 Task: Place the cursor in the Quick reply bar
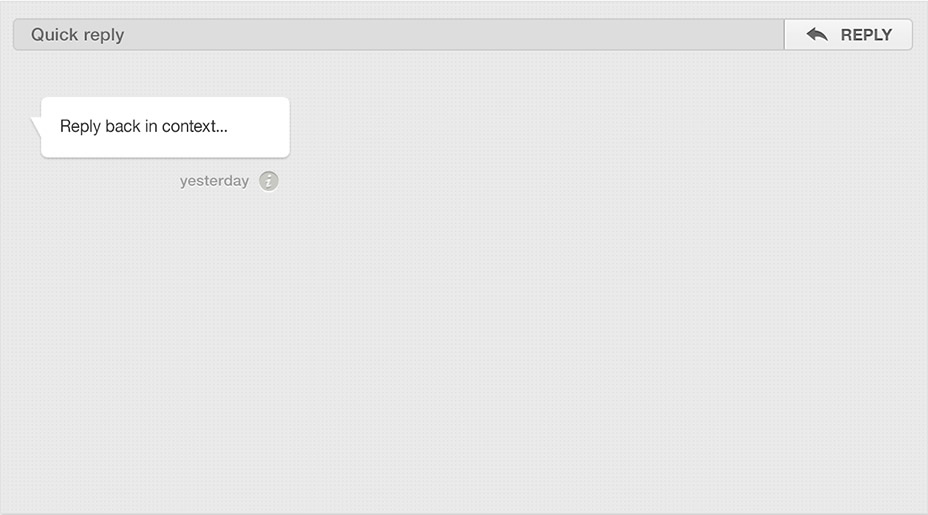pos(399,35)
